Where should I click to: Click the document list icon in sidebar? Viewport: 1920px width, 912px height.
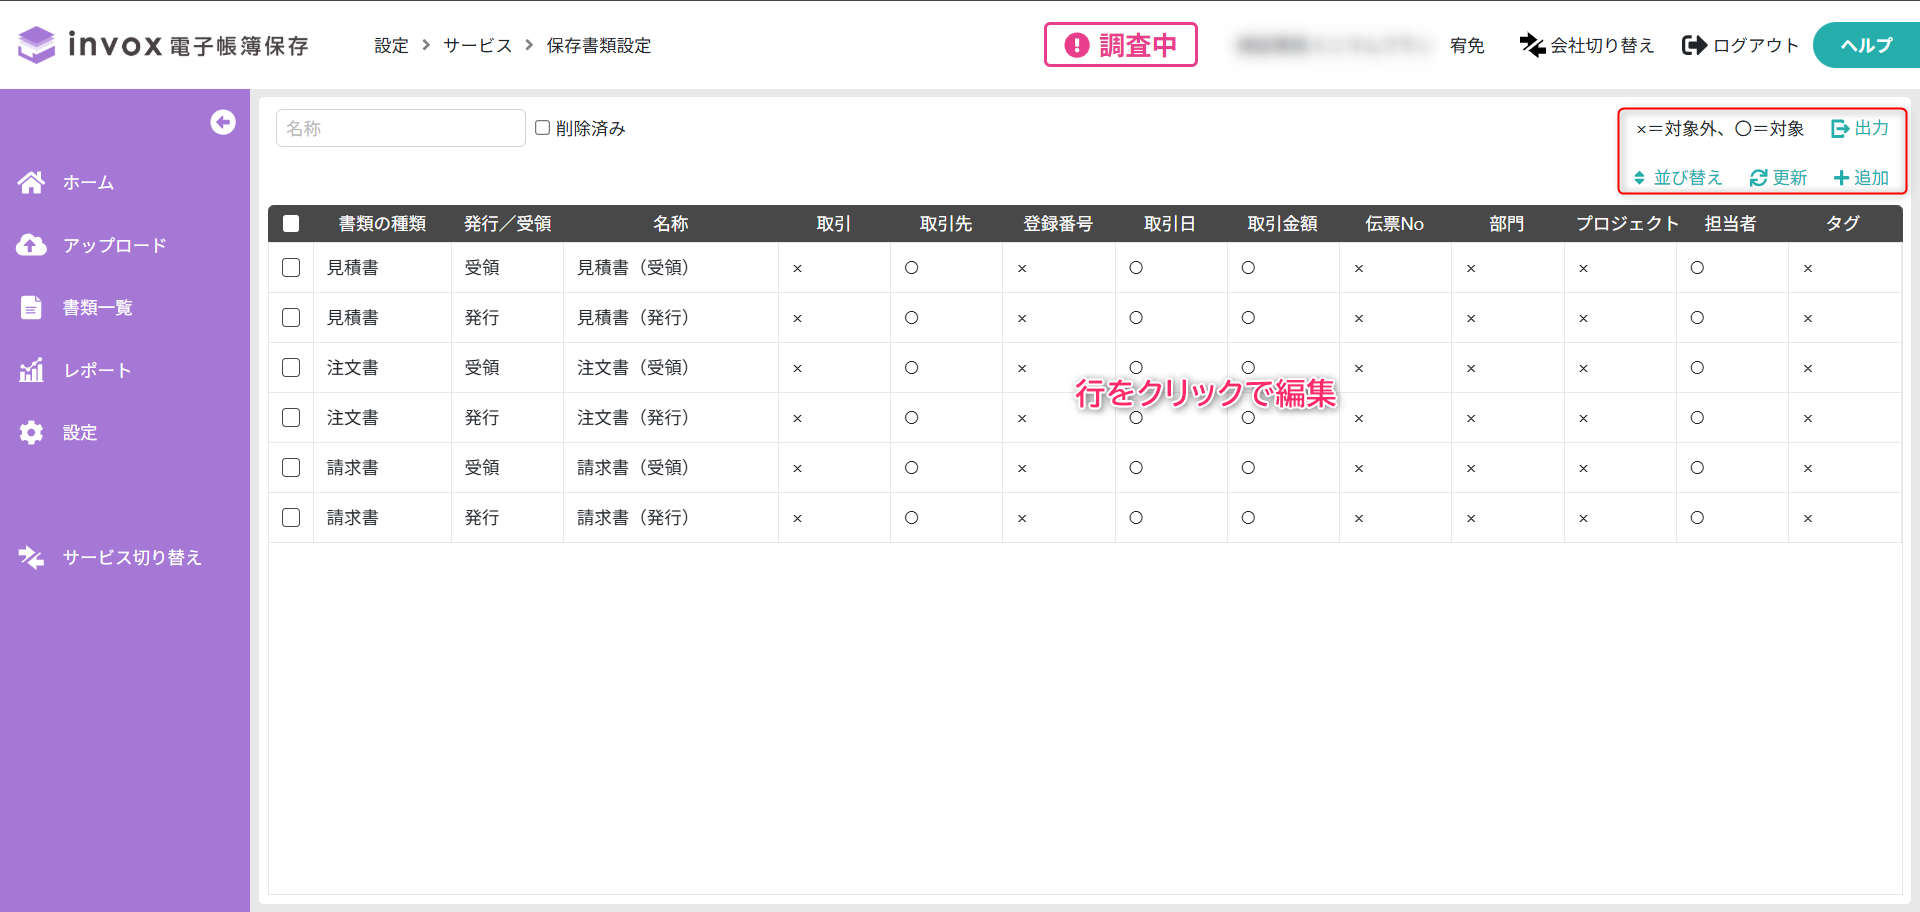(x=31, y=307)
